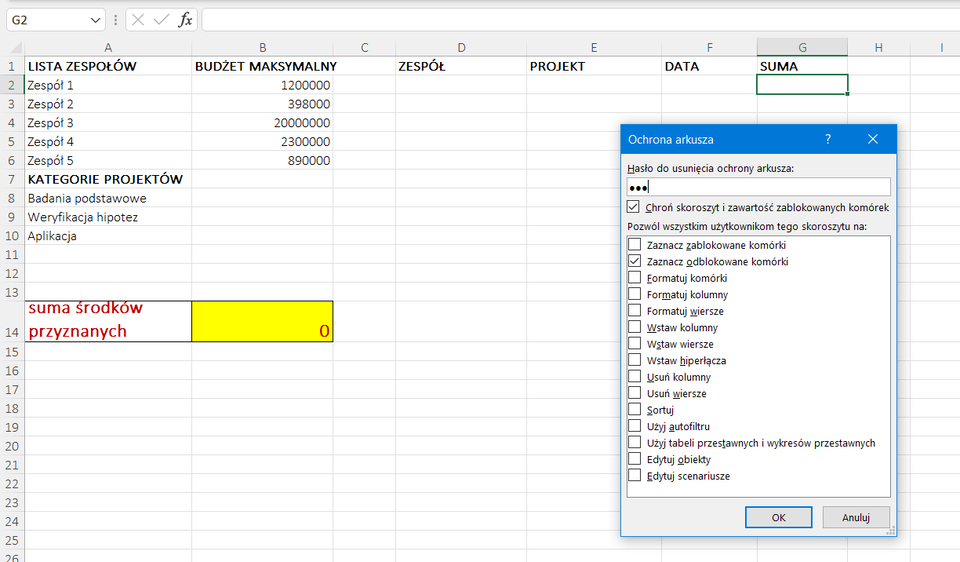The height and width of the screenshot is (562, 960).
Task: Expand the Name Box dropdown arrow
Action: tap(95, 20)
